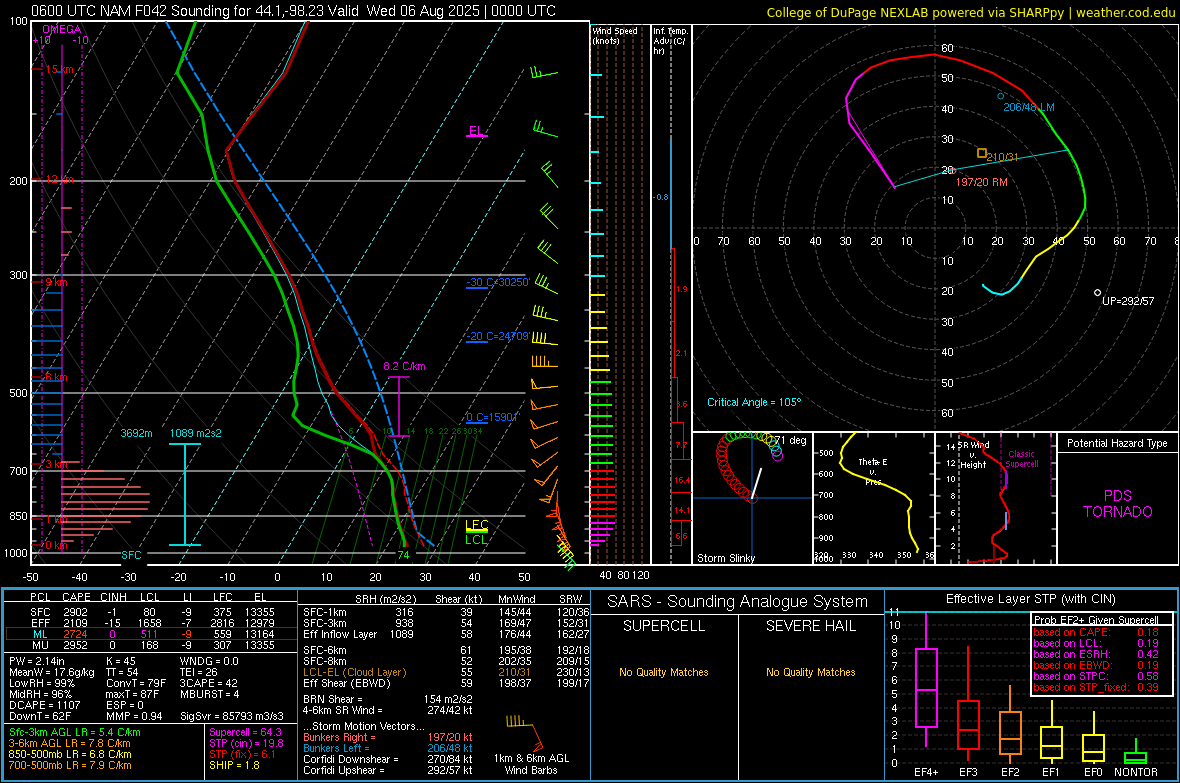Click the Corfidi Upshear entry
The width and height of the screenshot is (1180, 783).
click(388, 770)
